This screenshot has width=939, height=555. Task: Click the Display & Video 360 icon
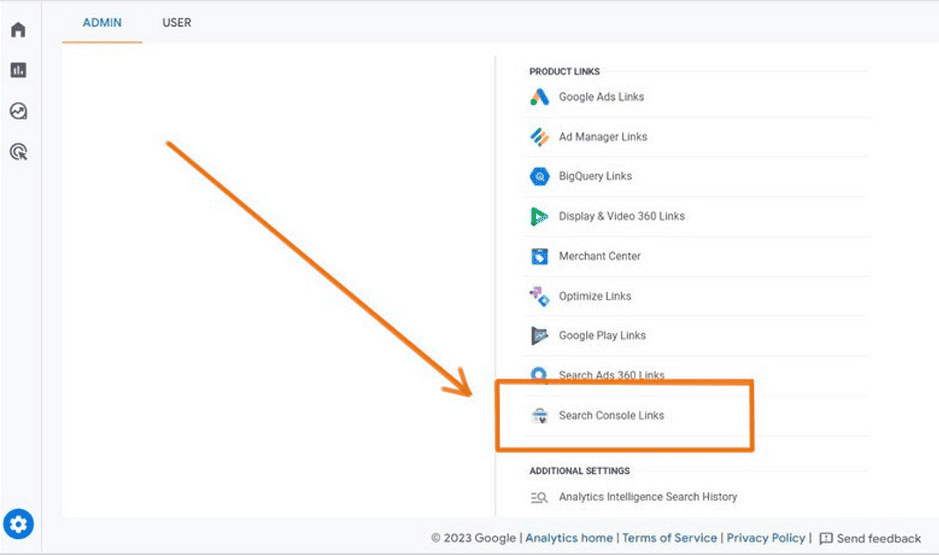pos(539,216)
